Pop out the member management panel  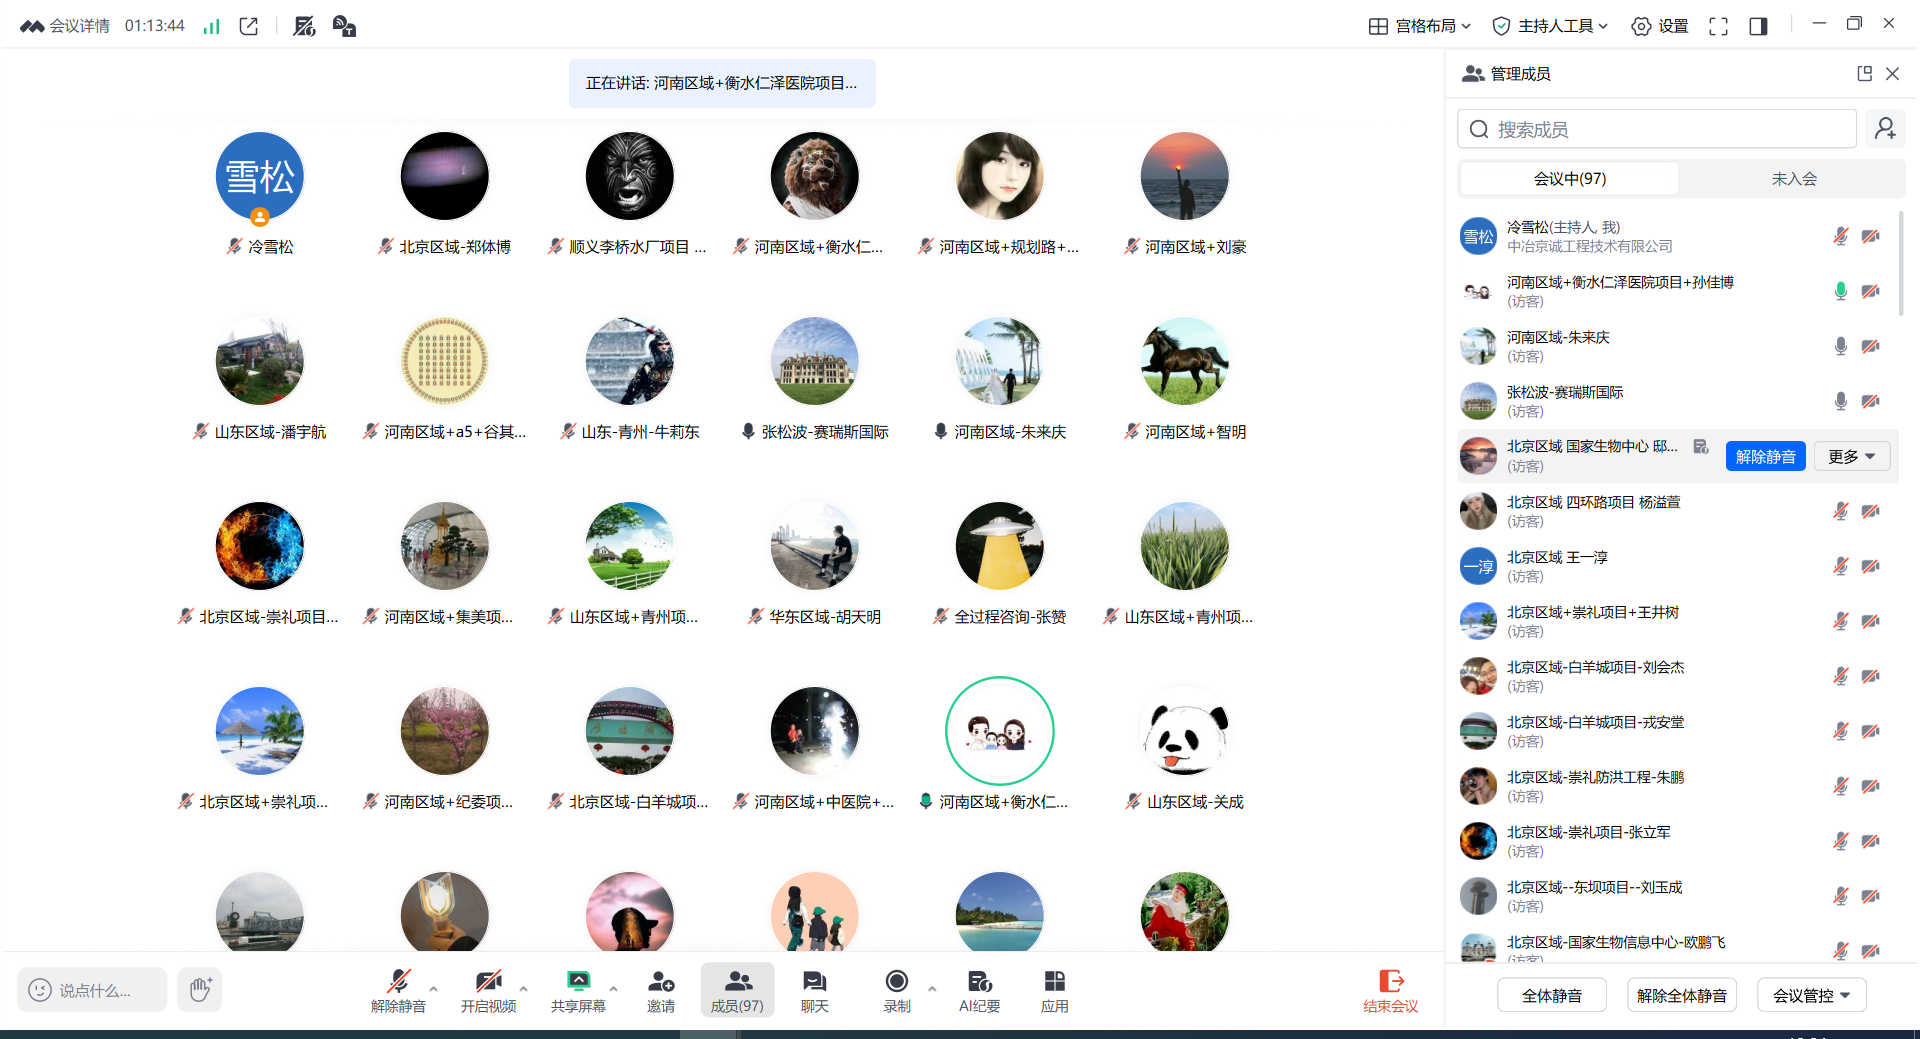click(1864, 74)
